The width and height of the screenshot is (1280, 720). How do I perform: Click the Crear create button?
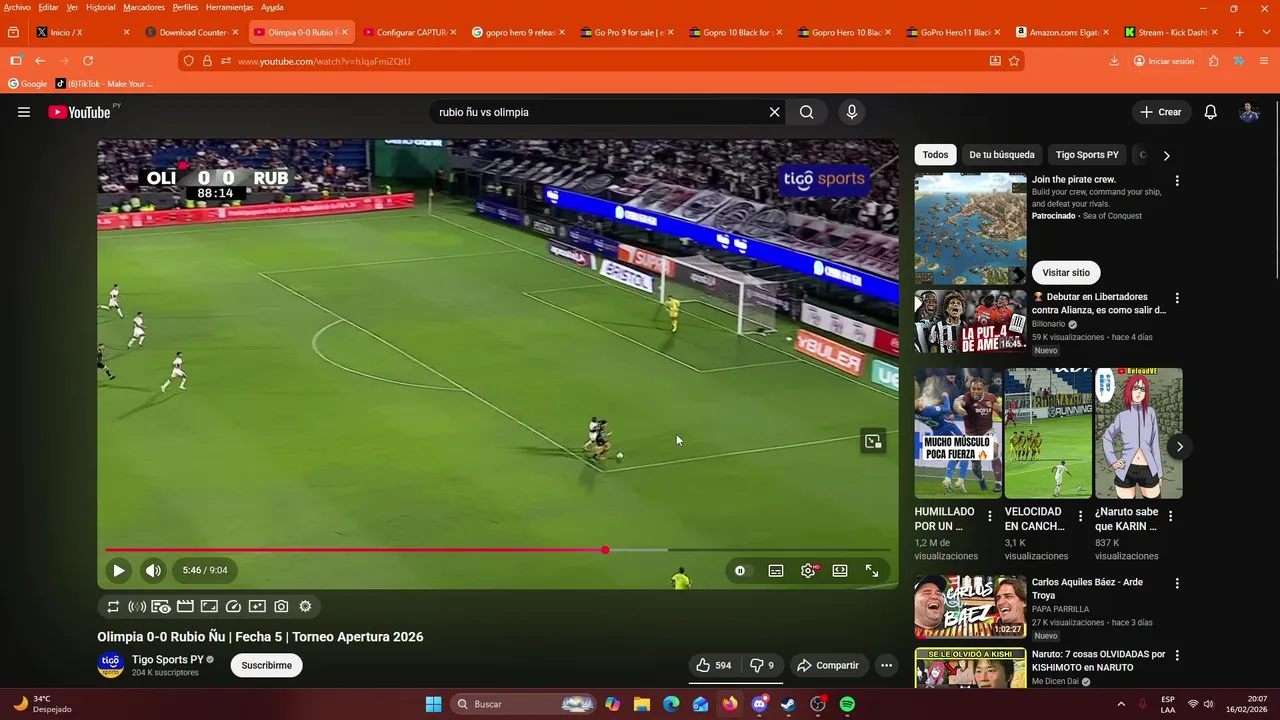coord(1161,112)
